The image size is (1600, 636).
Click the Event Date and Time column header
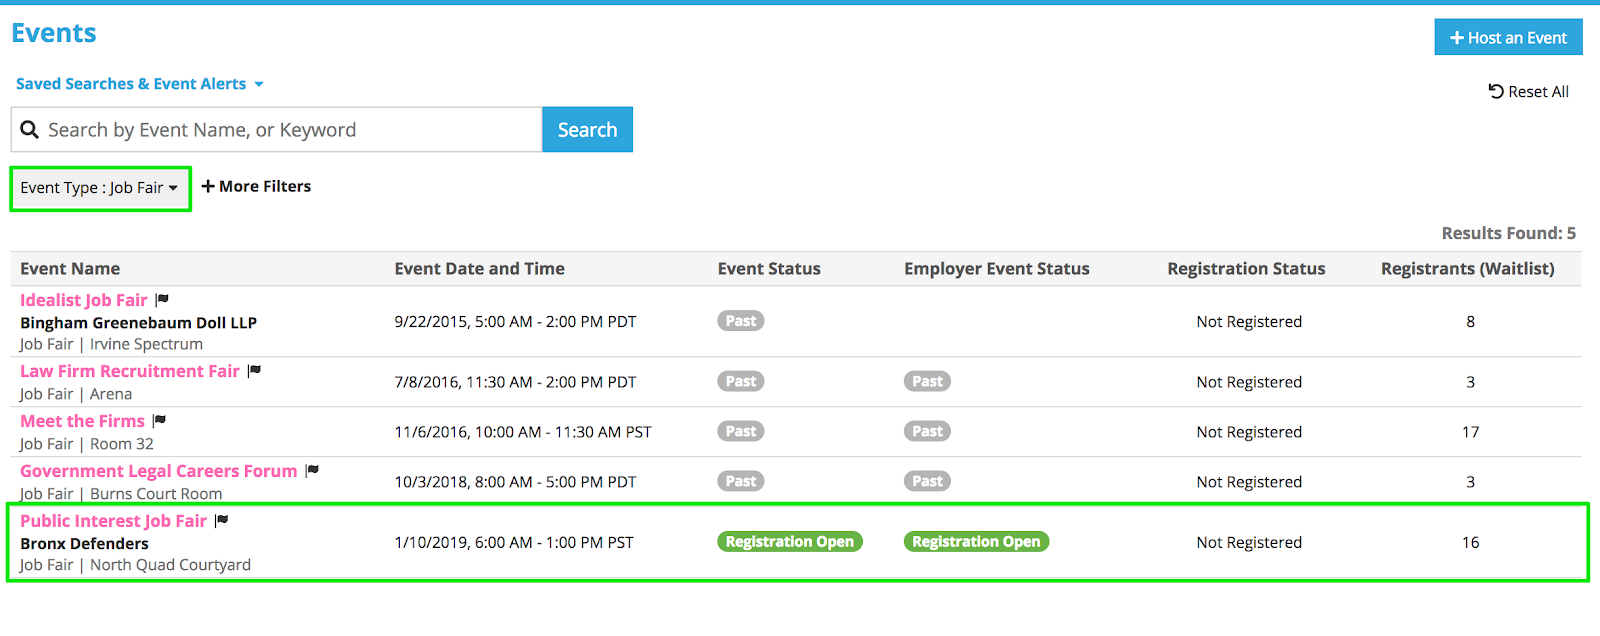coord(479,269)
